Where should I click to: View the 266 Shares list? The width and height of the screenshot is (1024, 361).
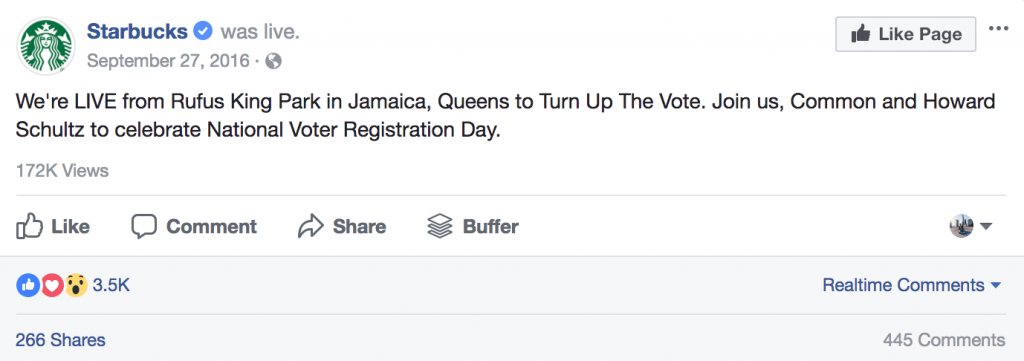point(60,340)
